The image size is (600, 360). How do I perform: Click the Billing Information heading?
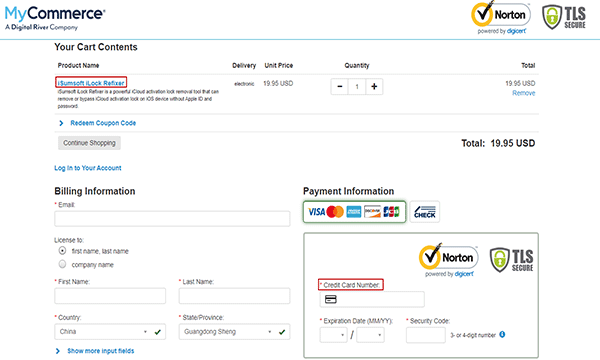pos(95,191)
